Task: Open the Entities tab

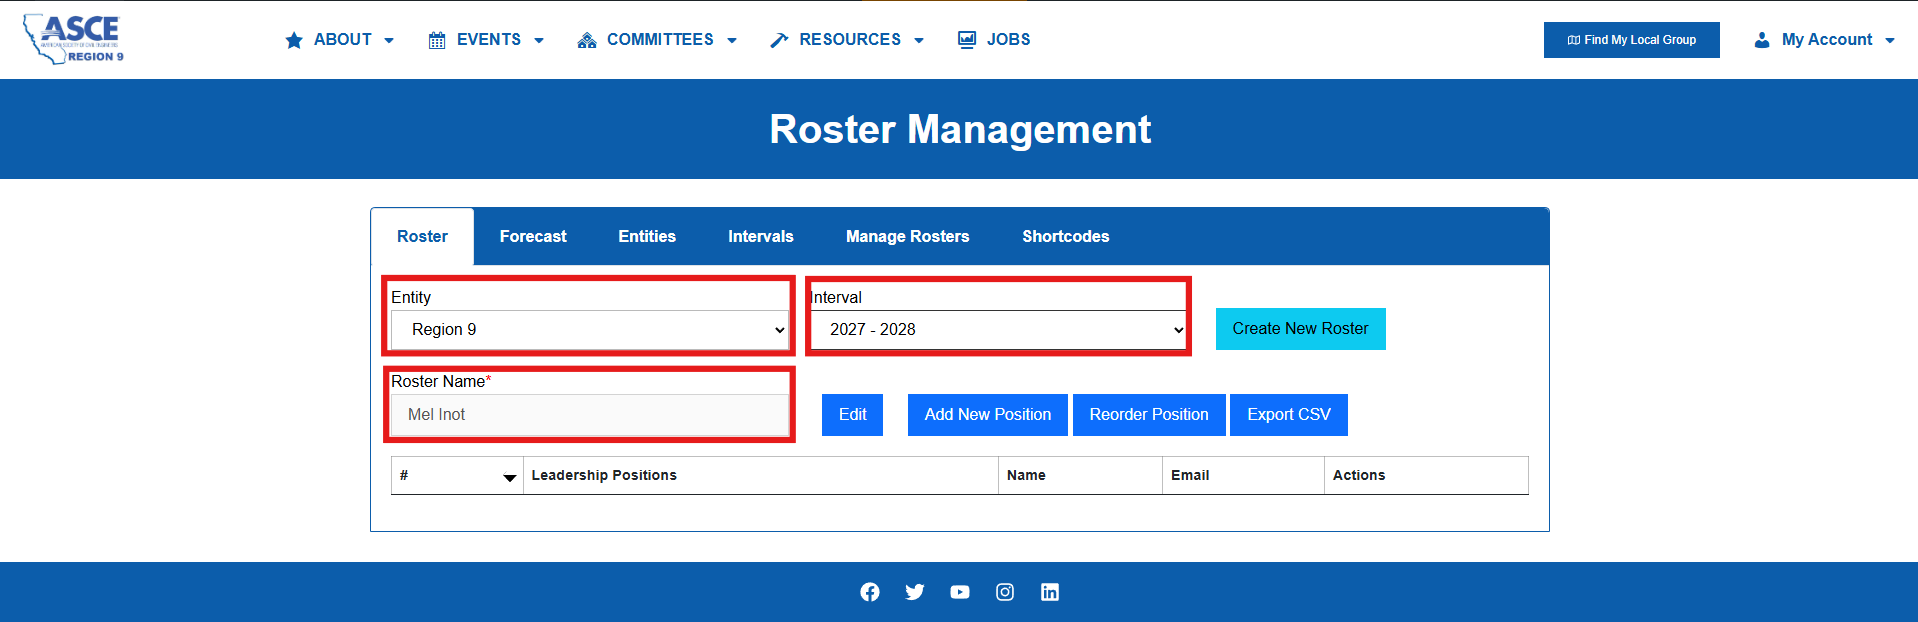Action: click(647, 236)
